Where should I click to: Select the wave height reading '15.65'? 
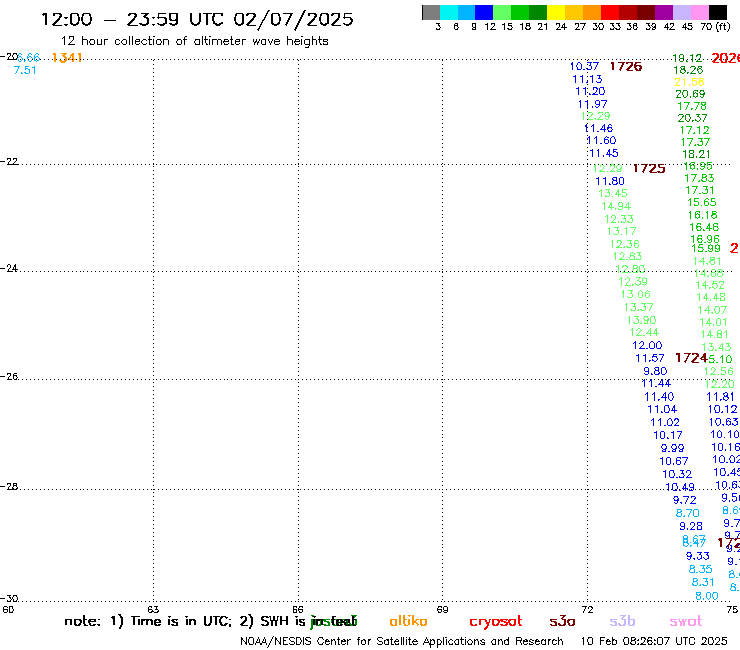[702, 202]
